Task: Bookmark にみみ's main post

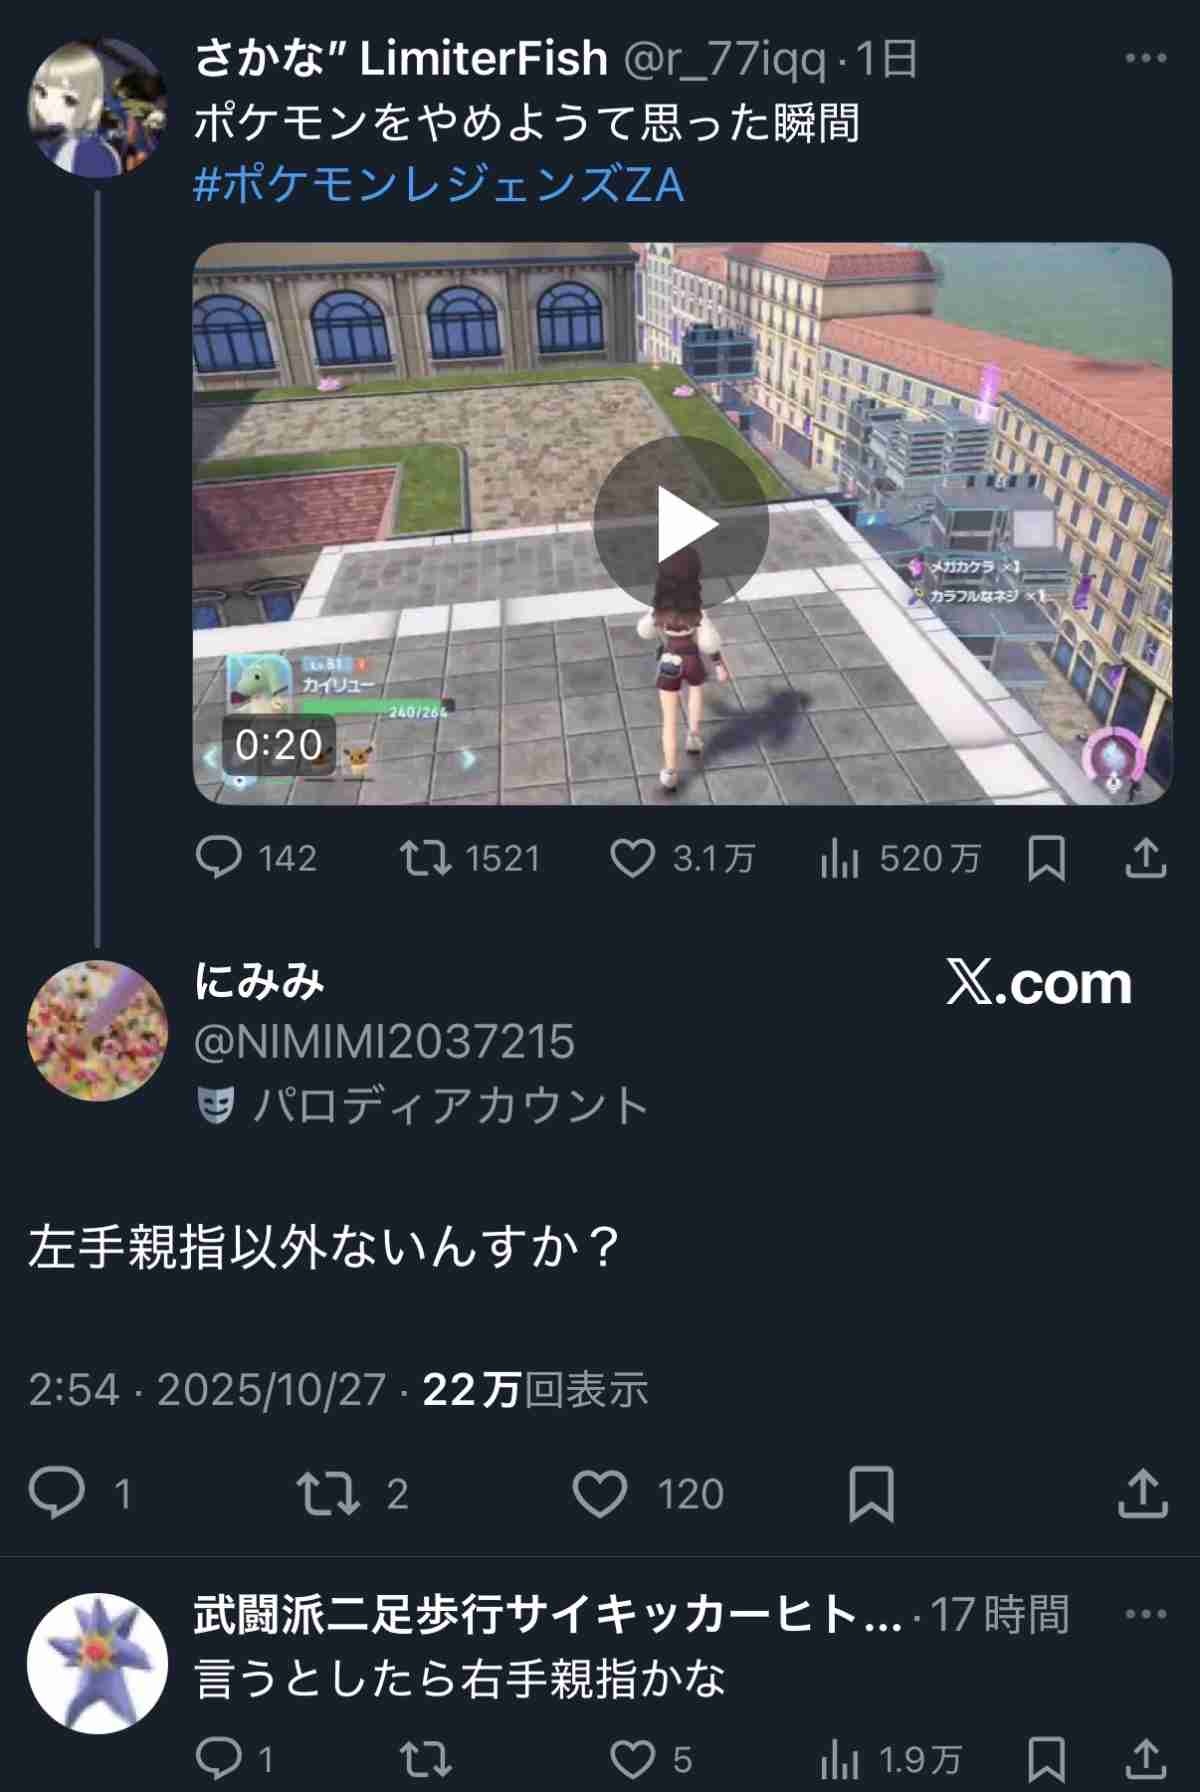Action: [x=871, y=1493]
